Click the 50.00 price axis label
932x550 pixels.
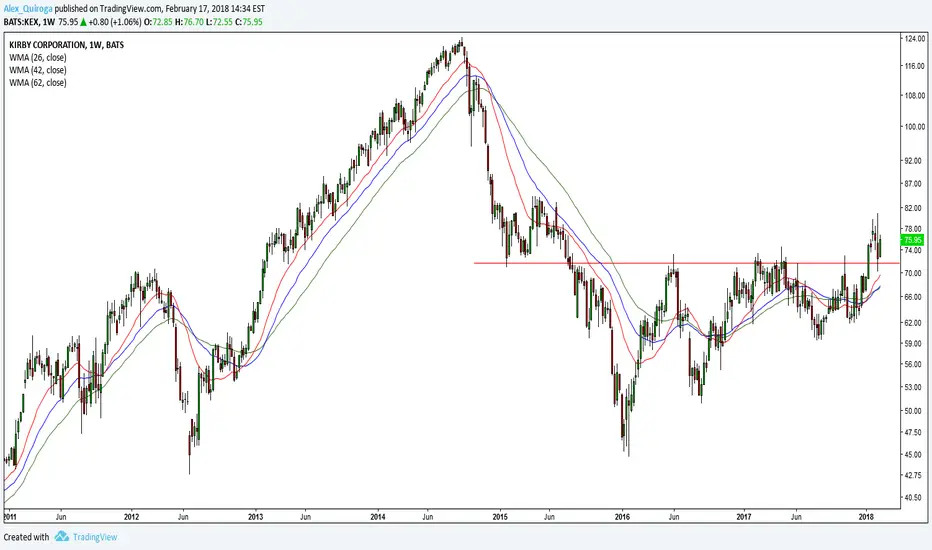click(914, 411)
